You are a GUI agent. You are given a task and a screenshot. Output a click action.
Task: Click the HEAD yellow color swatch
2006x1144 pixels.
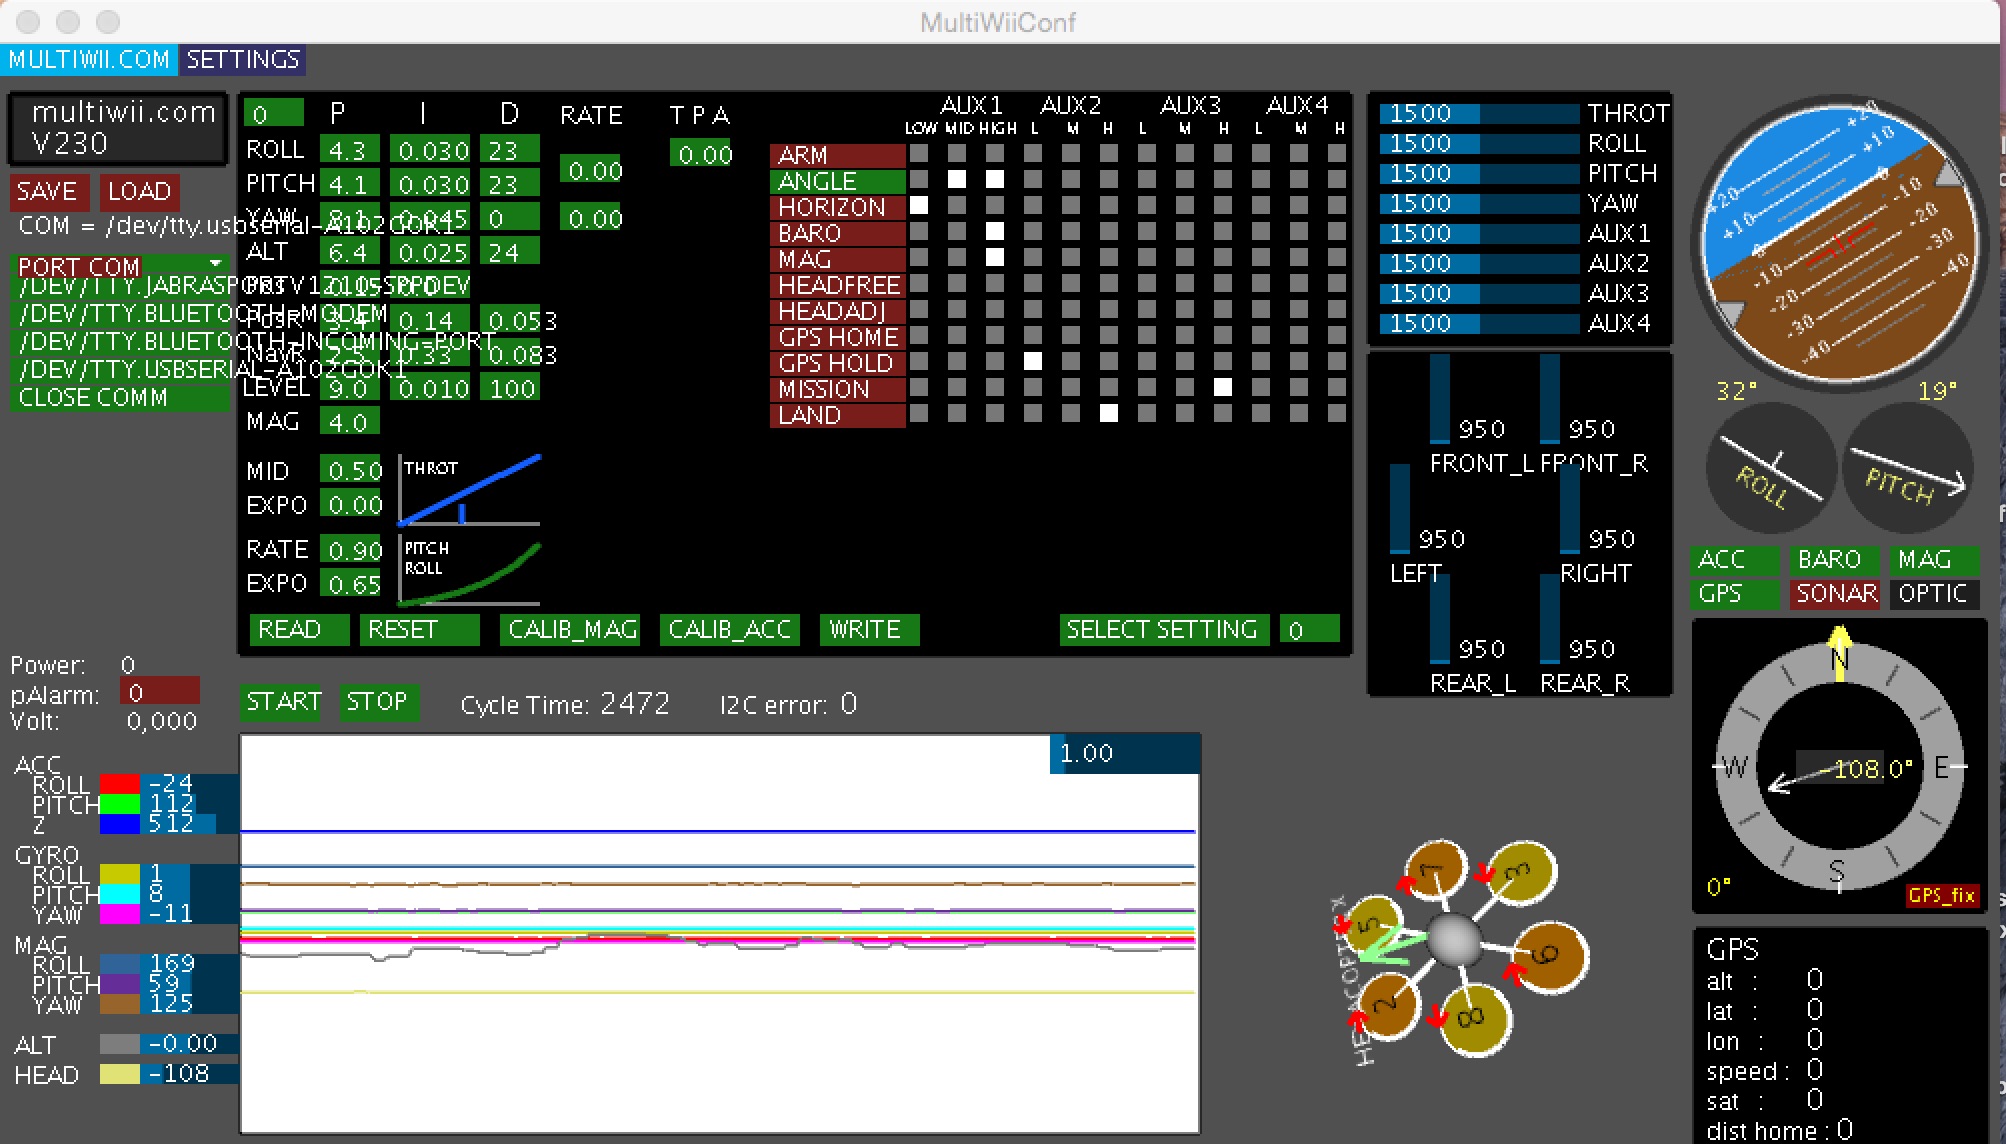(119, 1074)
